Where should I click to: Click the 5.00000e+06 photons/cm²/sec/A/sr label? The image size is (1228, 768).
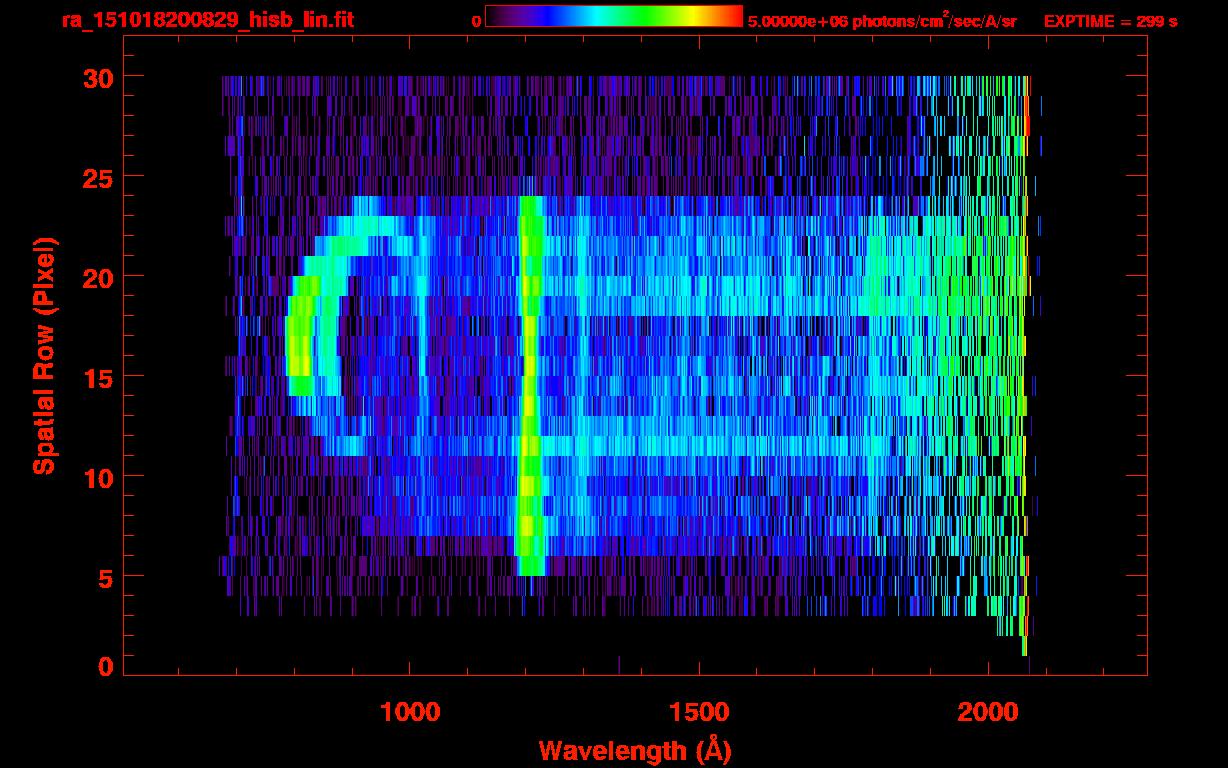click(x=882, y=20)
